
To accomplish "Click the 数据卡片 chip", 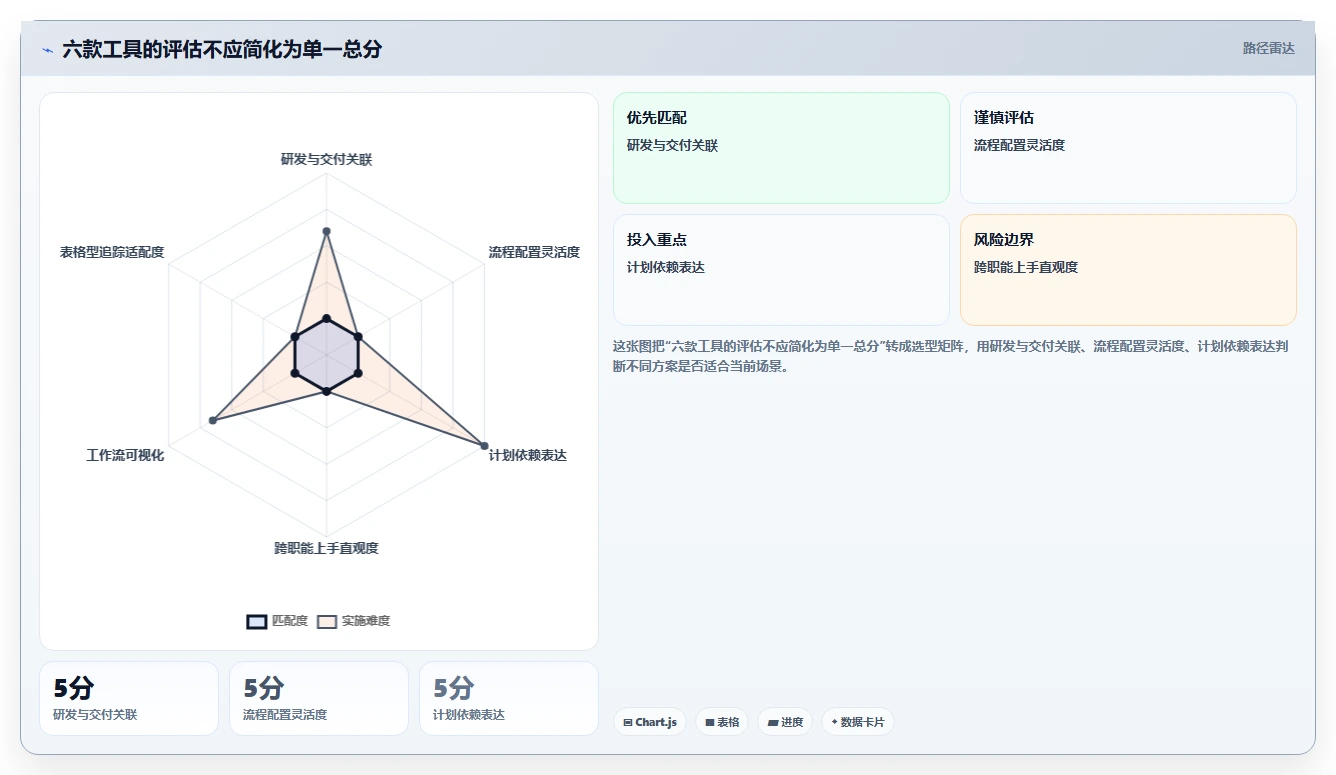I will tap(857, 722).
